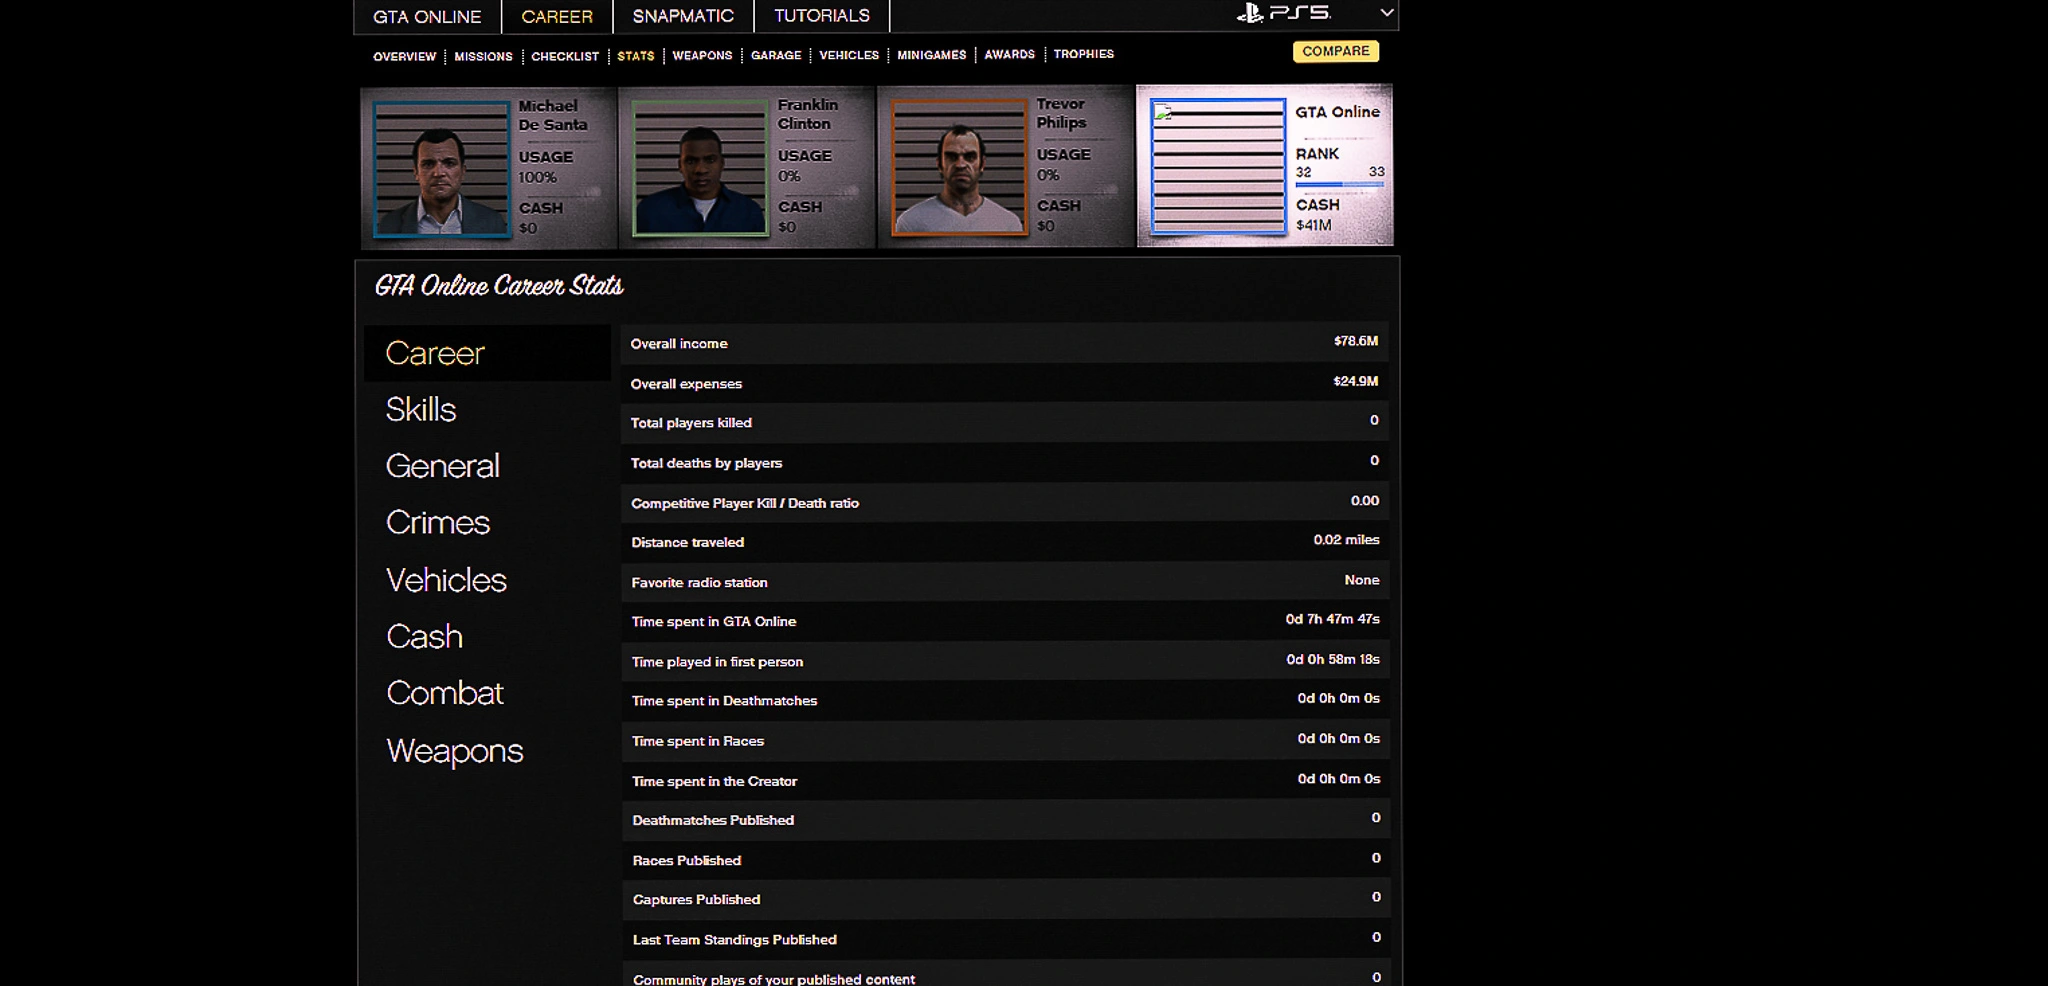Show the Skills stats category
The image size is (2048, 986).
[x=421, y=410]
